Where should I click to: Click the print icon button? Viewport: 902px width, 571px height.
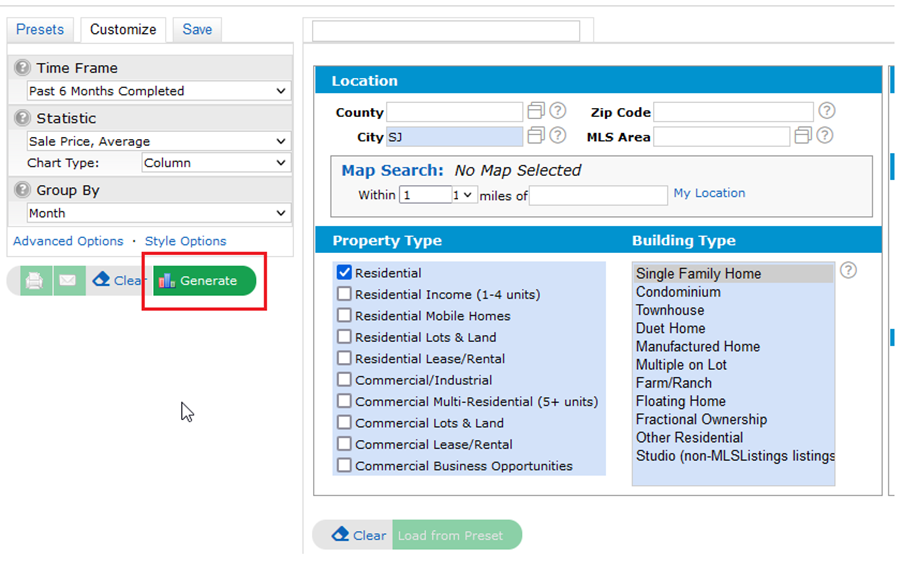coord(35,281)
